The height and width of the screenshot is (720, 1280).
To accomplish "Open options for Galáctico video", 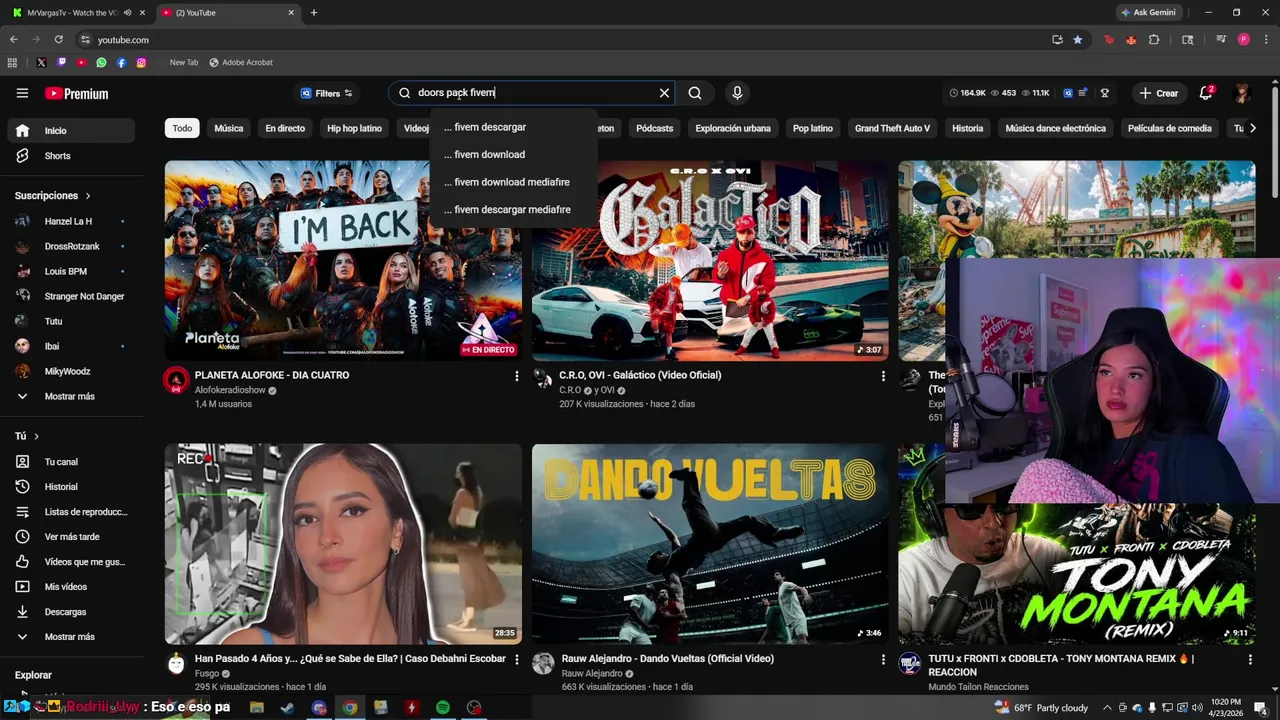I will pyautogui.click(x=883, y=376).
